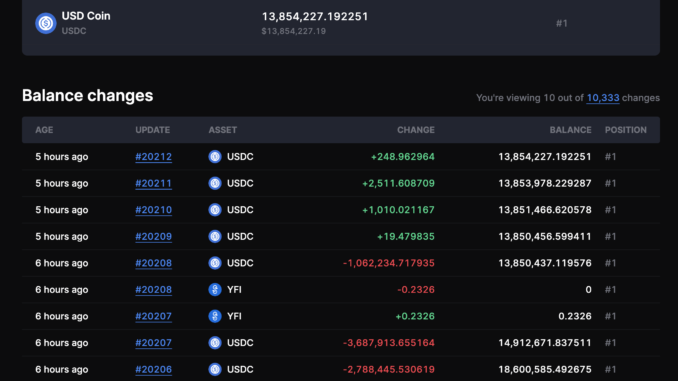Click the USD Coin asset name
This screenshot has height=381, width=678.
(x=86, y=16)
